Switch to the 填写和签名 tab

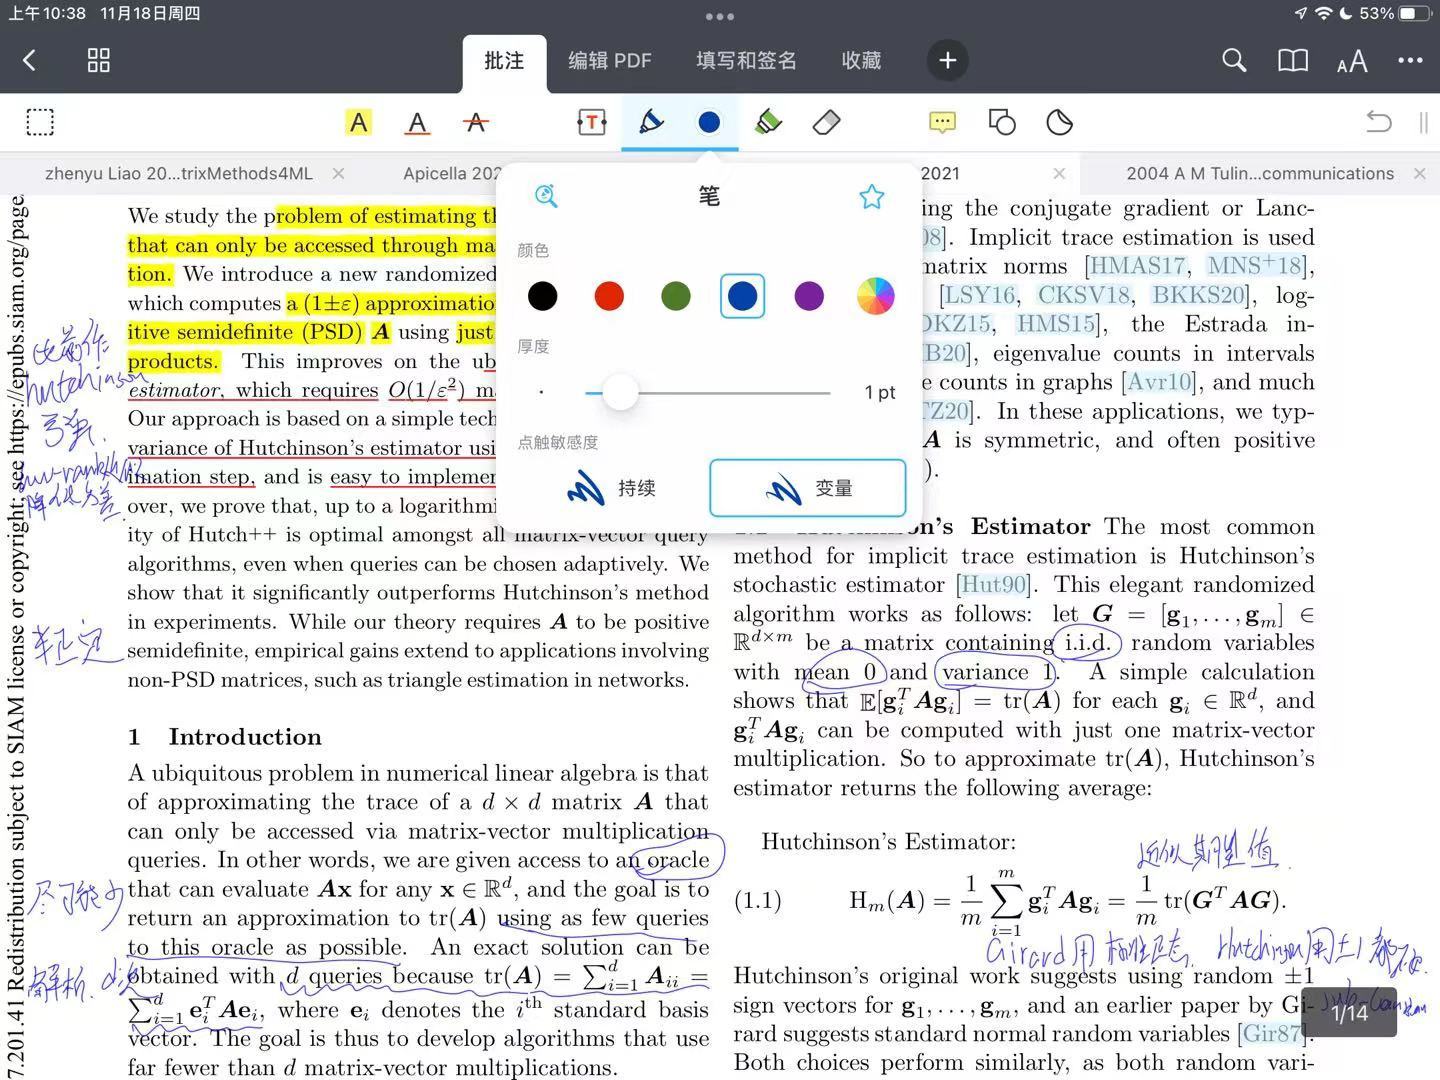[746, 61]
